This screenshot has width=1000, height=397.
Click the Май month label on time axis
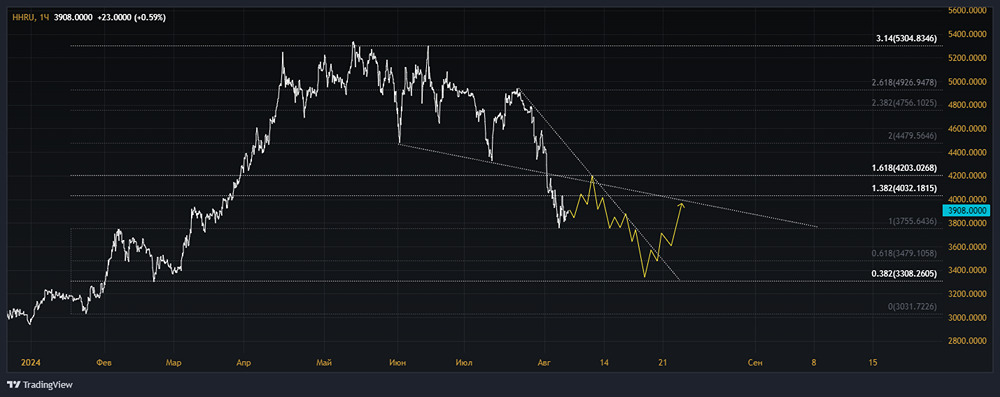(x=324, y=363)
